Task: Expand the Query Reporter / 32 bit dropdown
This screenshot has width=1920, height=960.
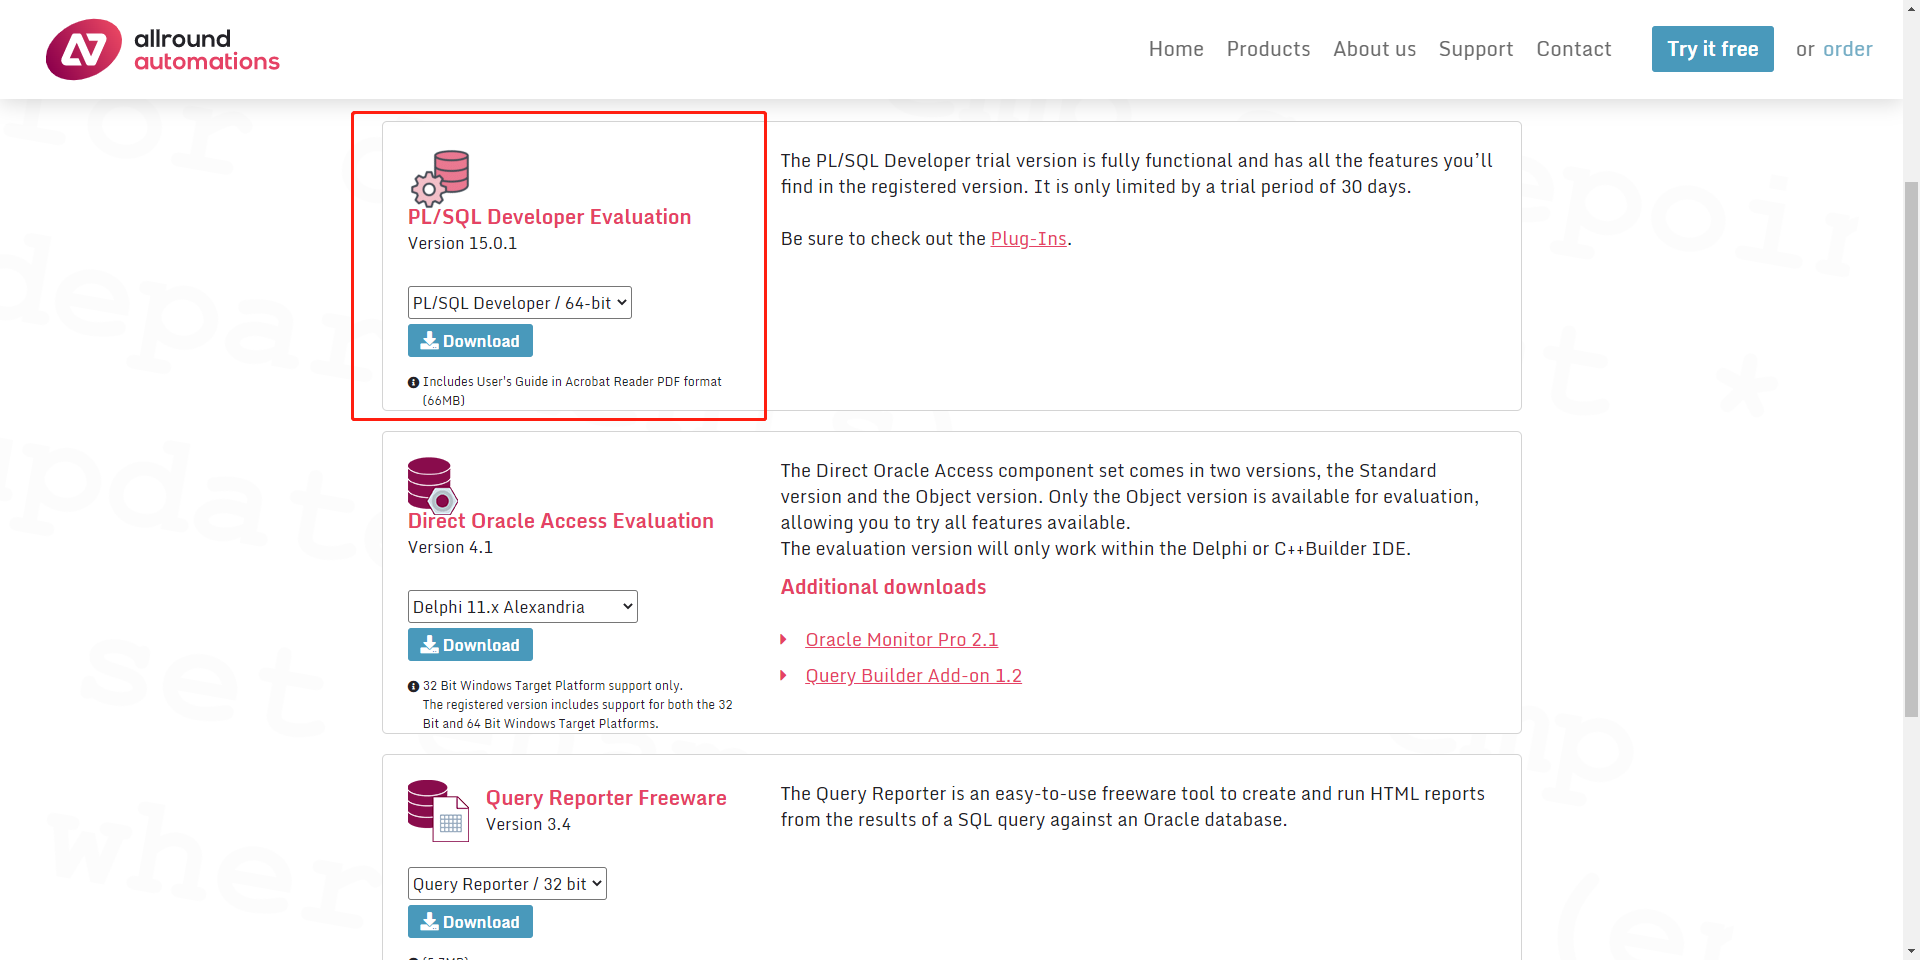Action: [x=507, y=884]
